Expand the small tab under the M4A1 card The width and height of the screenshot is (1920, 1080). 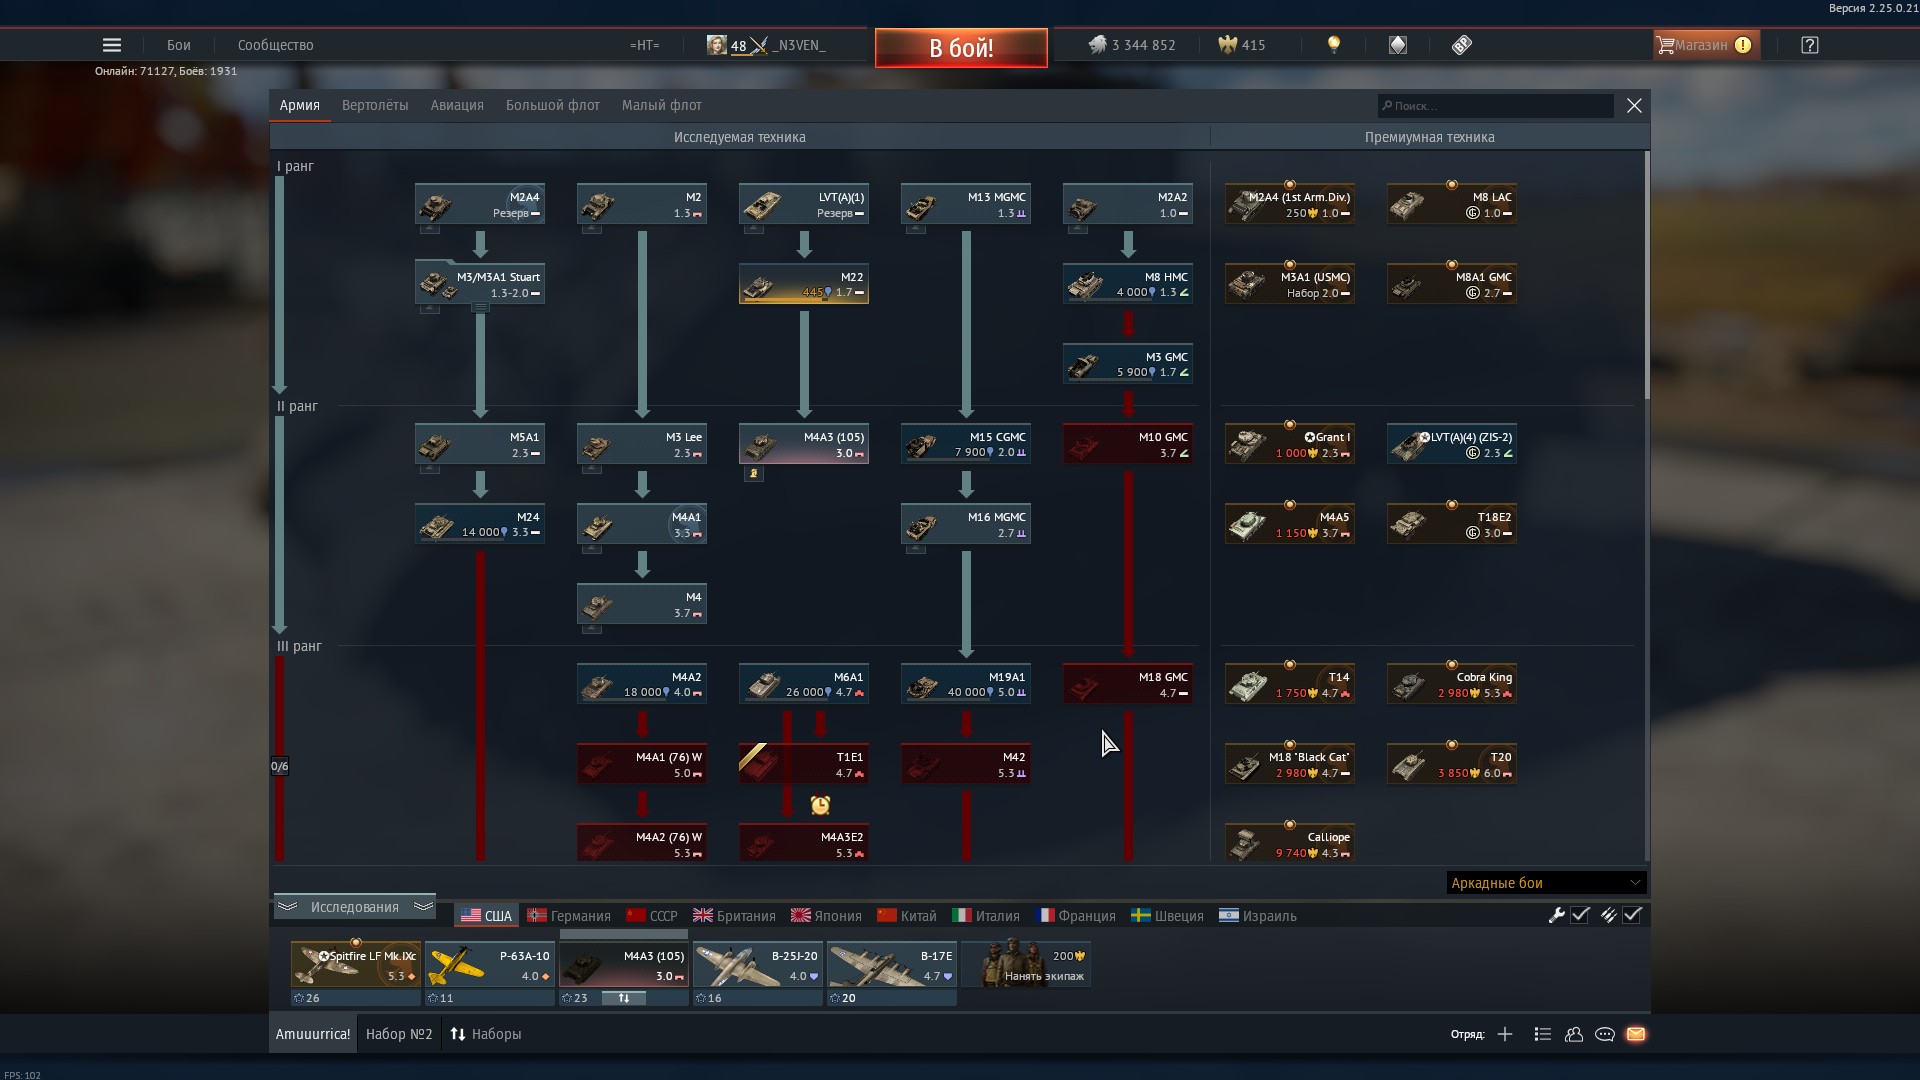(591, 549)
